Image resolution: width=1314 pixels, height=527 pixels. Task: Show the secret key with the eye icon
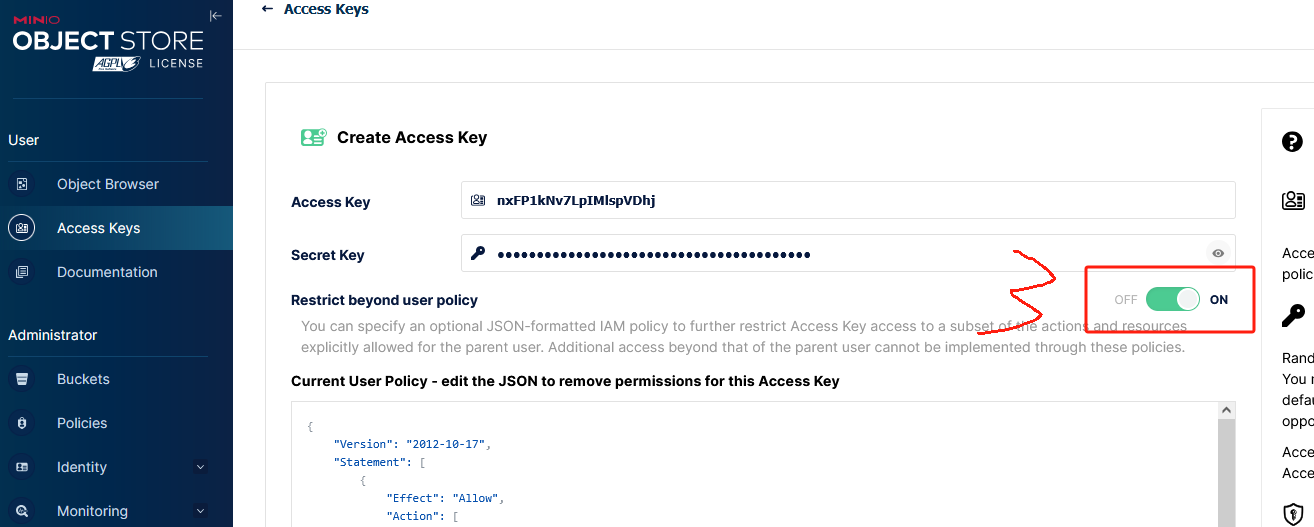(1218, 254)
